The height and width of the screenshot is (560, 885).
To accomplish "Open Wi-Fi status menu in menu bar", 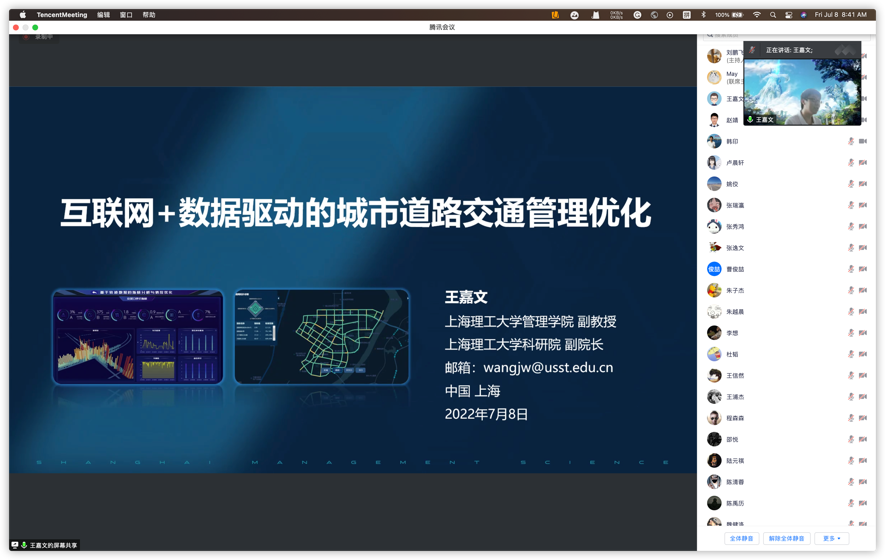I will coord(756,15).
